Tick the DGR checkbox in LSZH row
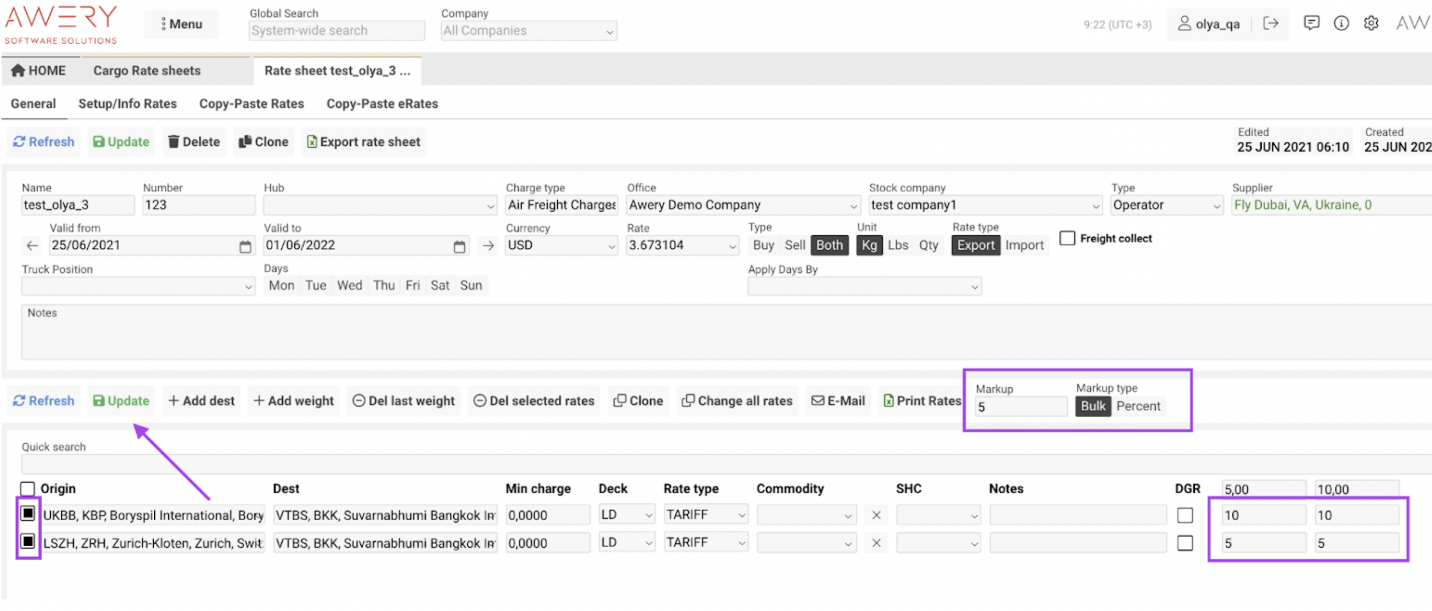 pos(1185,543)
